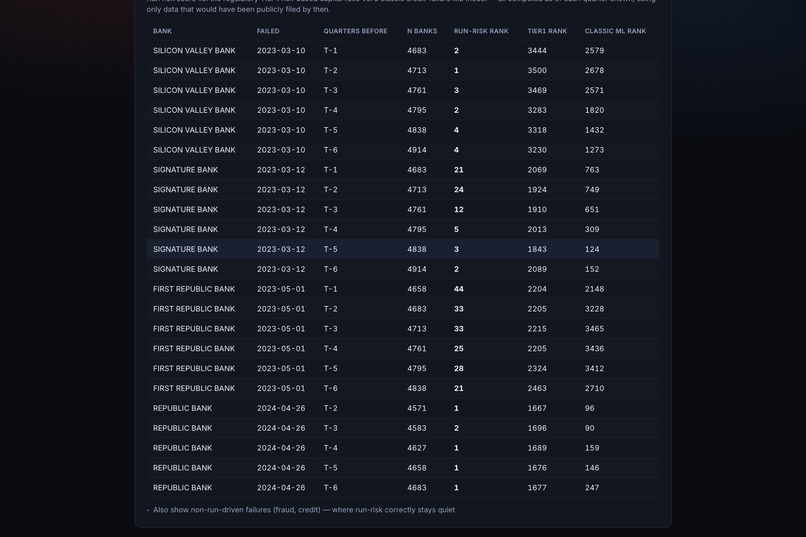Click the BANK column header
The image size is (806, 537).
tap(162, 31)
